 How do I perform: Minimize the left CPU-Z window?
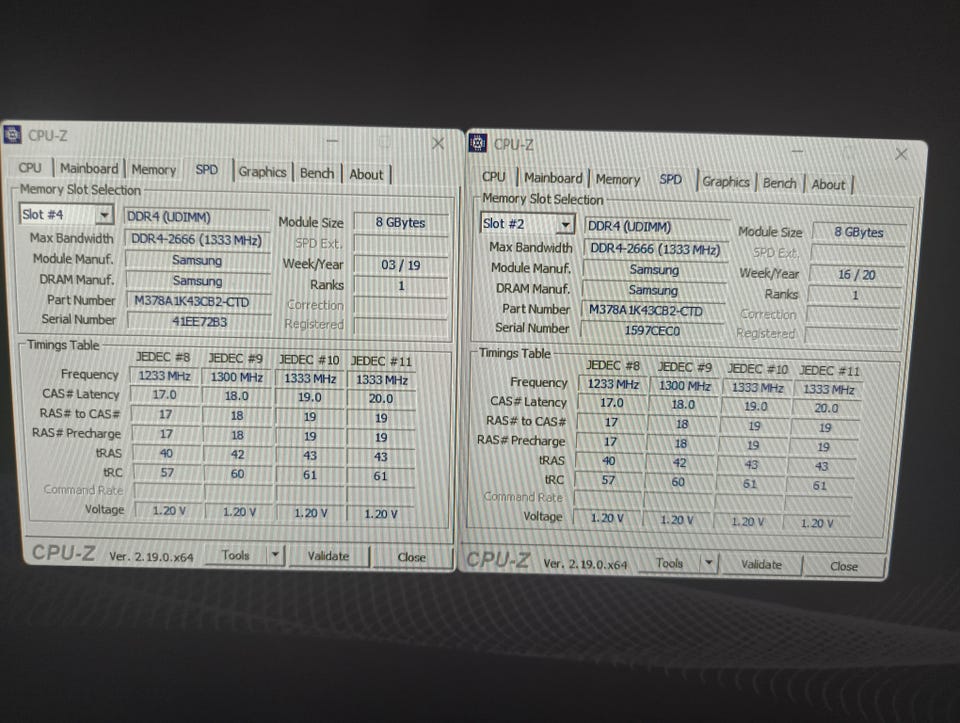point(332,141)
